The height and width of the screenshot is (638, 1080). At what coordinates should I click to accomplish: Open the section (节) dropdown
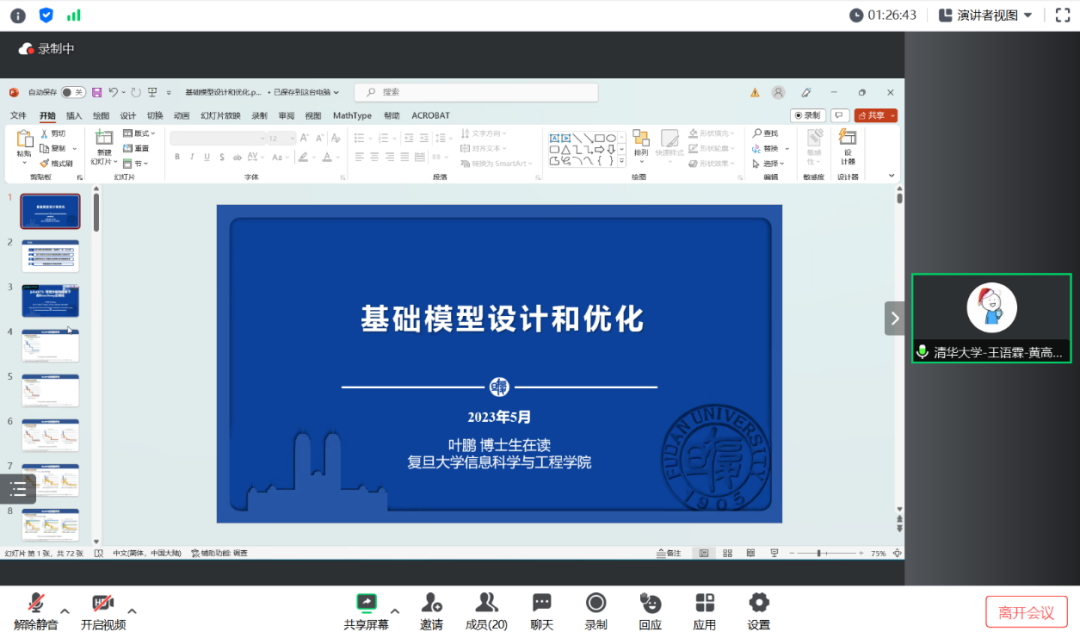(x=136, y=163)
